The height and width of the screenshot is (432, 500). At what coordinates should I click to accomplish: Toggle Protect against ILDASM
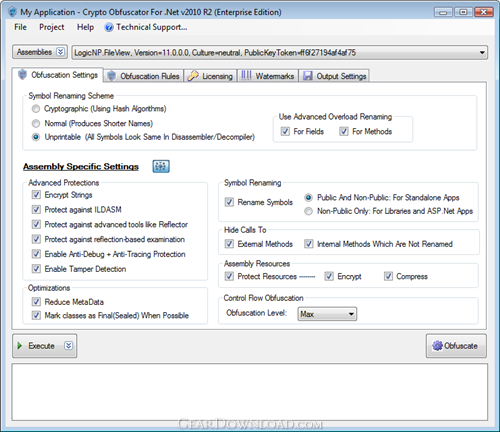tap(36, 209)
